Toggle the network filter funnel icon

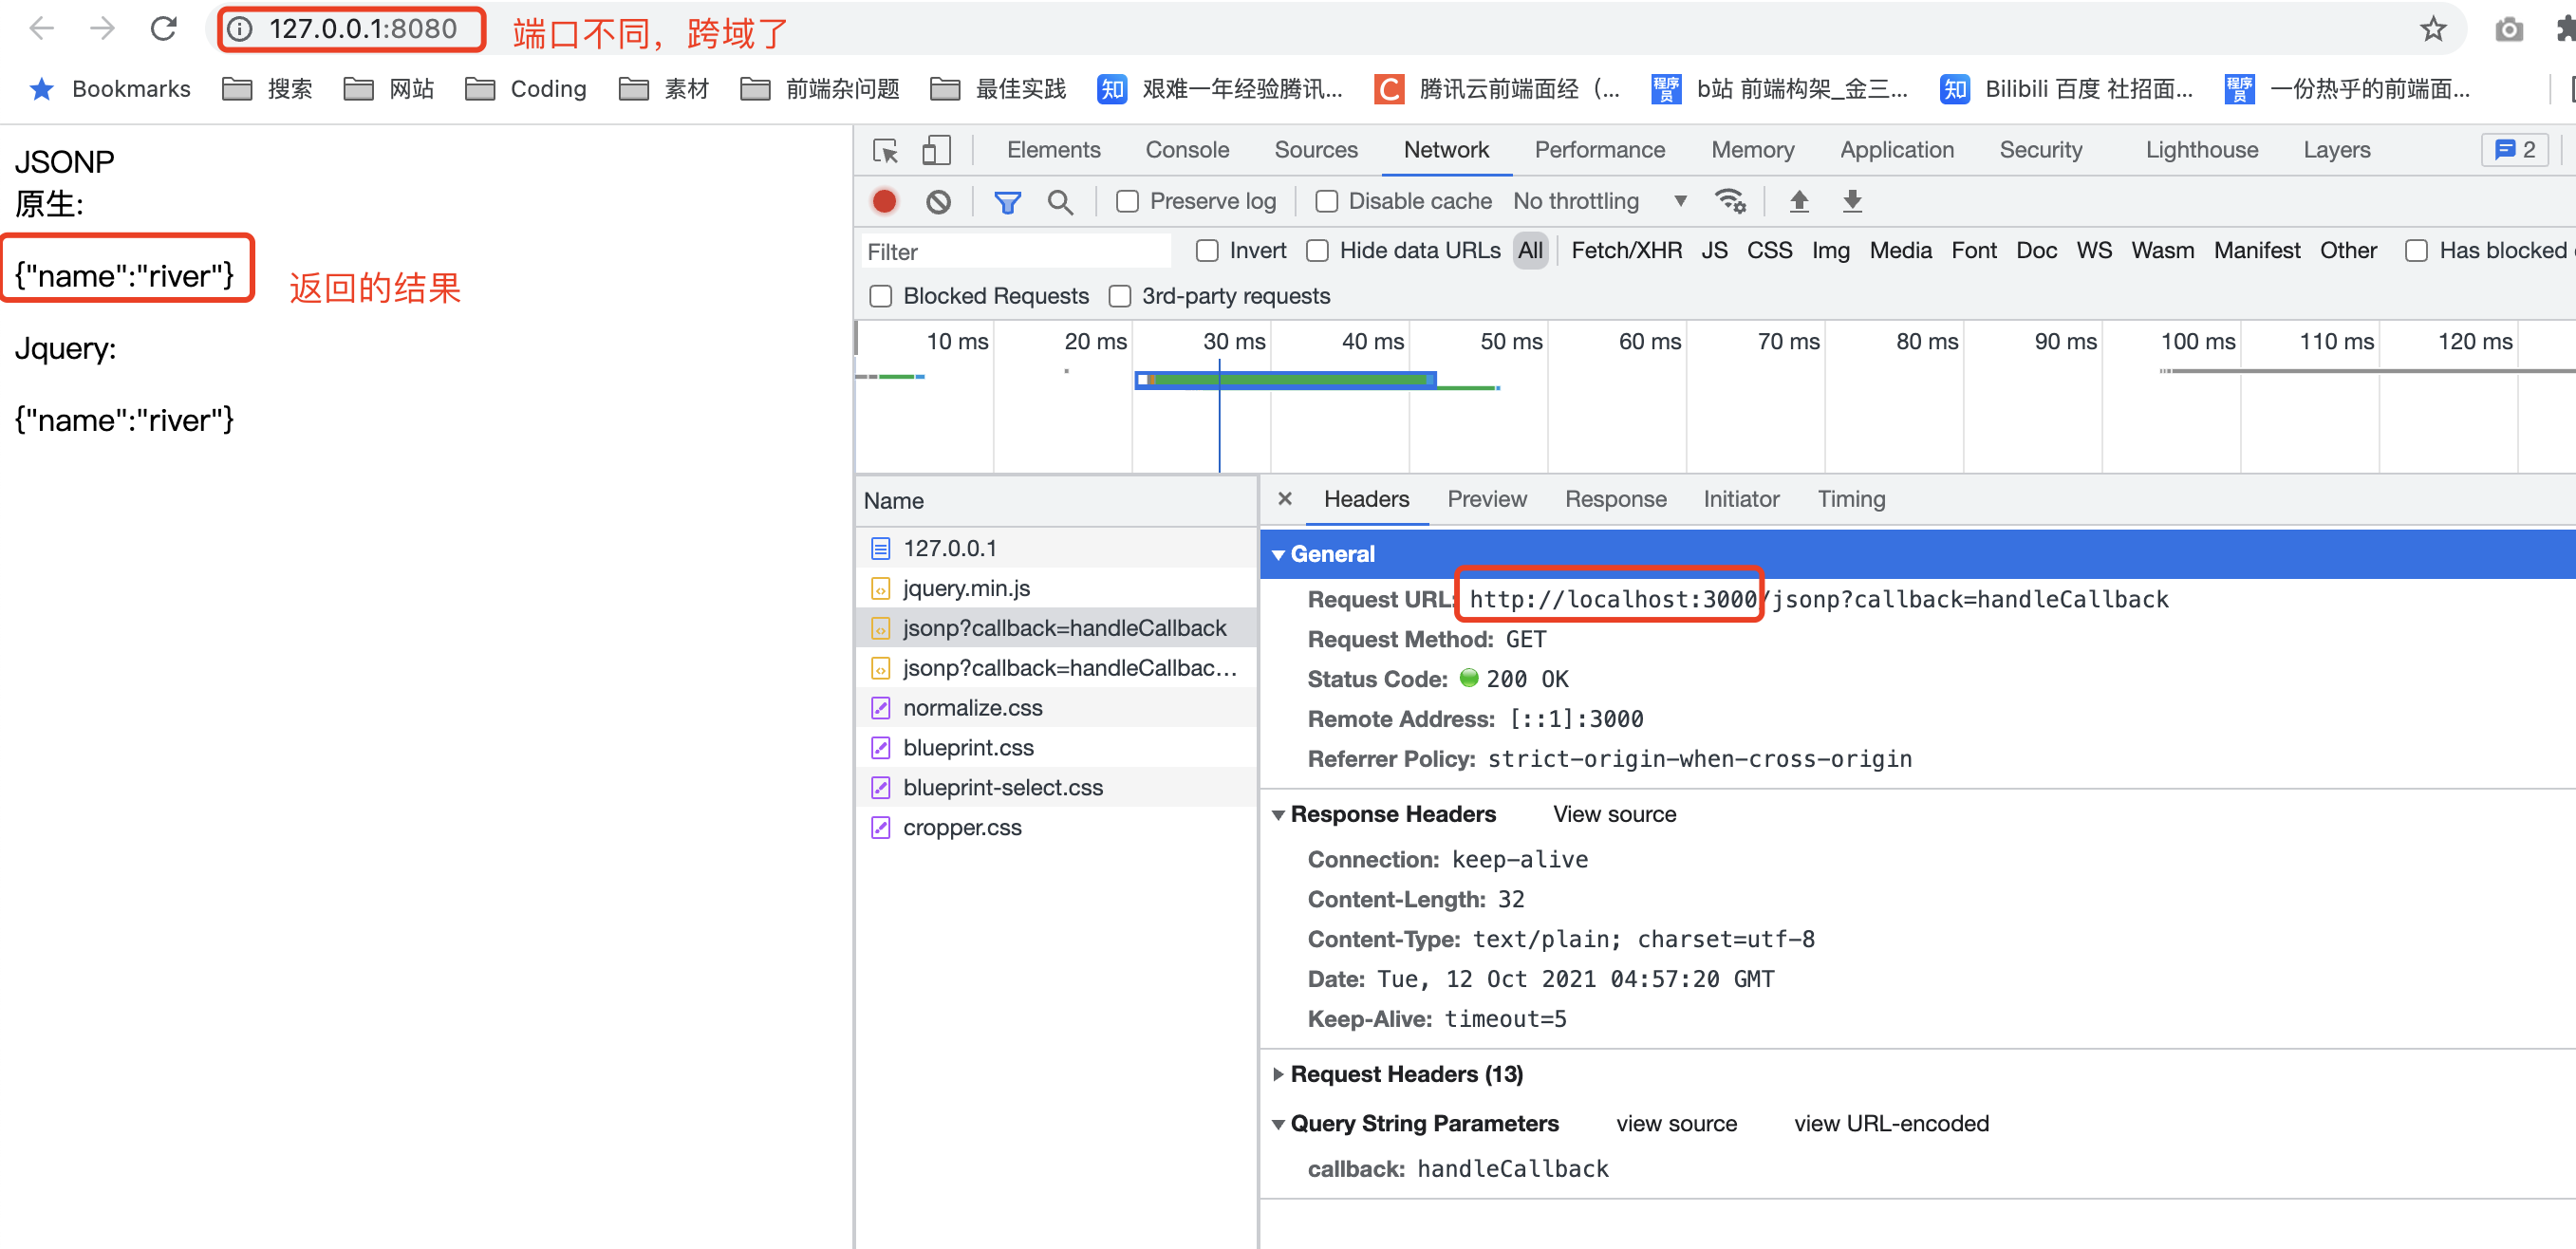pos(1006,202)
